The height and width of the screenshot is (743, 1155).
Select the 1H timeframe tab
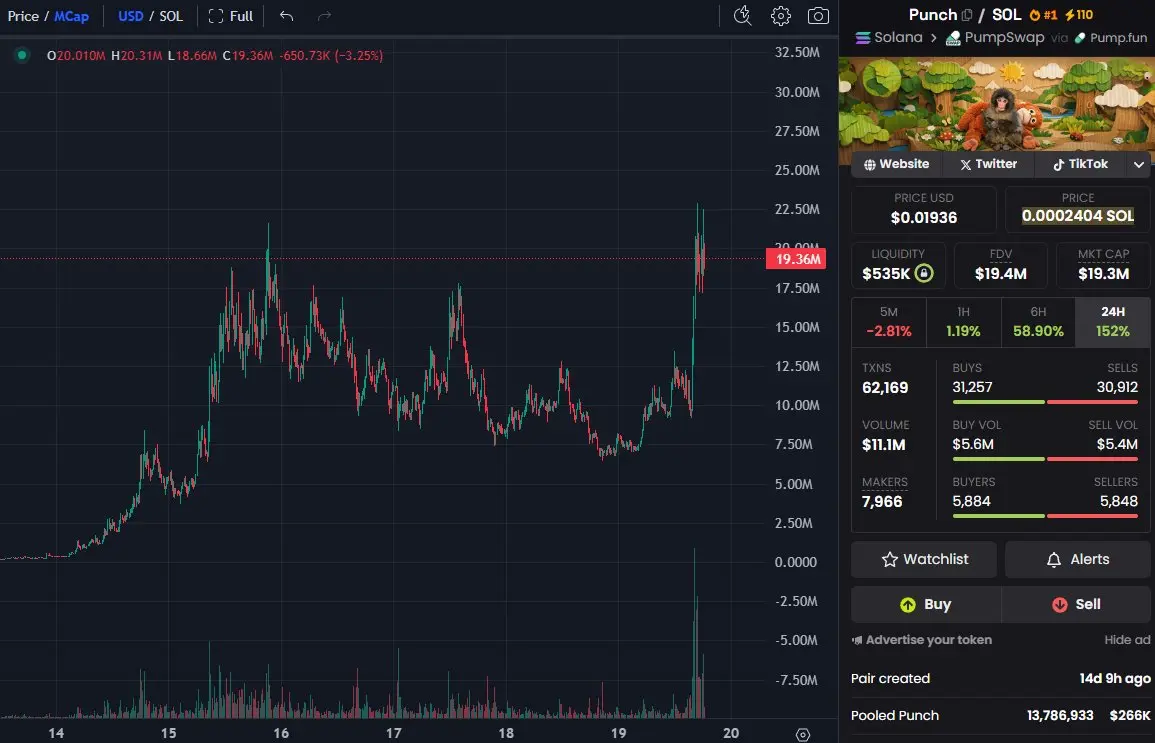point(963,322)
